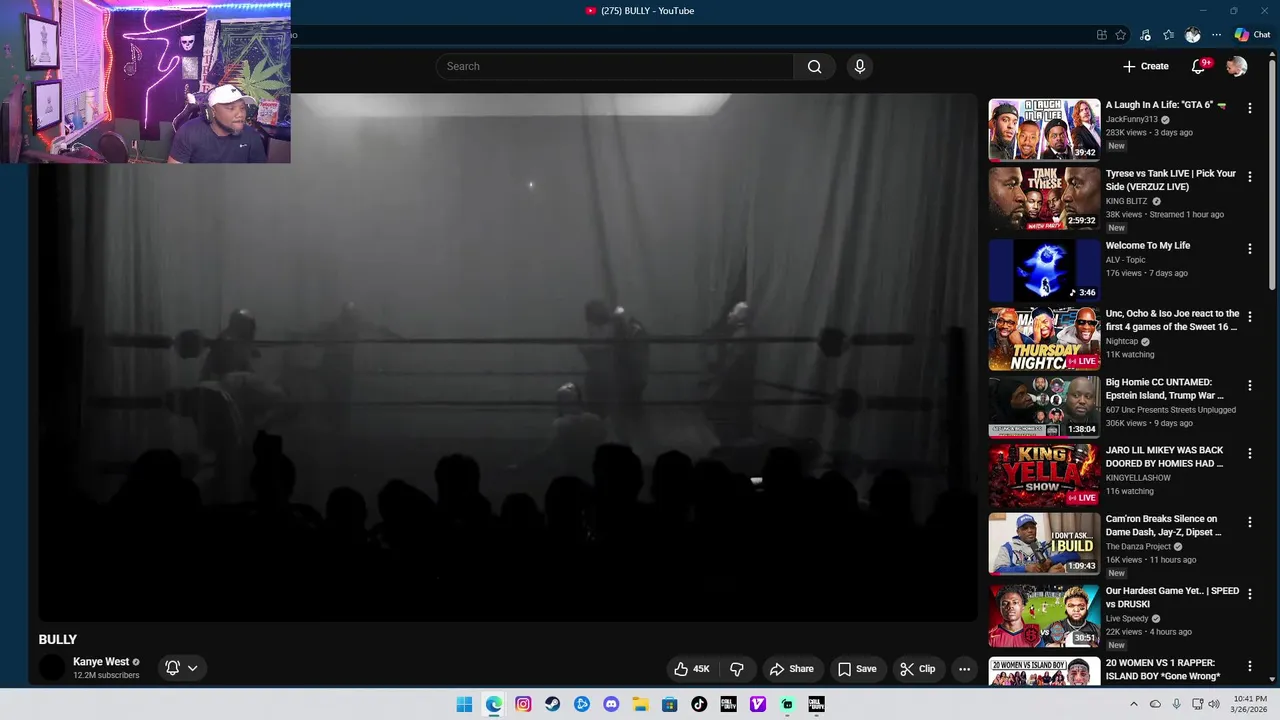Open options menu for Unc, Ocho & Iso Joe
Image resolution: width=1280 pixels, height=720 pixels.
click(x=1249, y=317)
